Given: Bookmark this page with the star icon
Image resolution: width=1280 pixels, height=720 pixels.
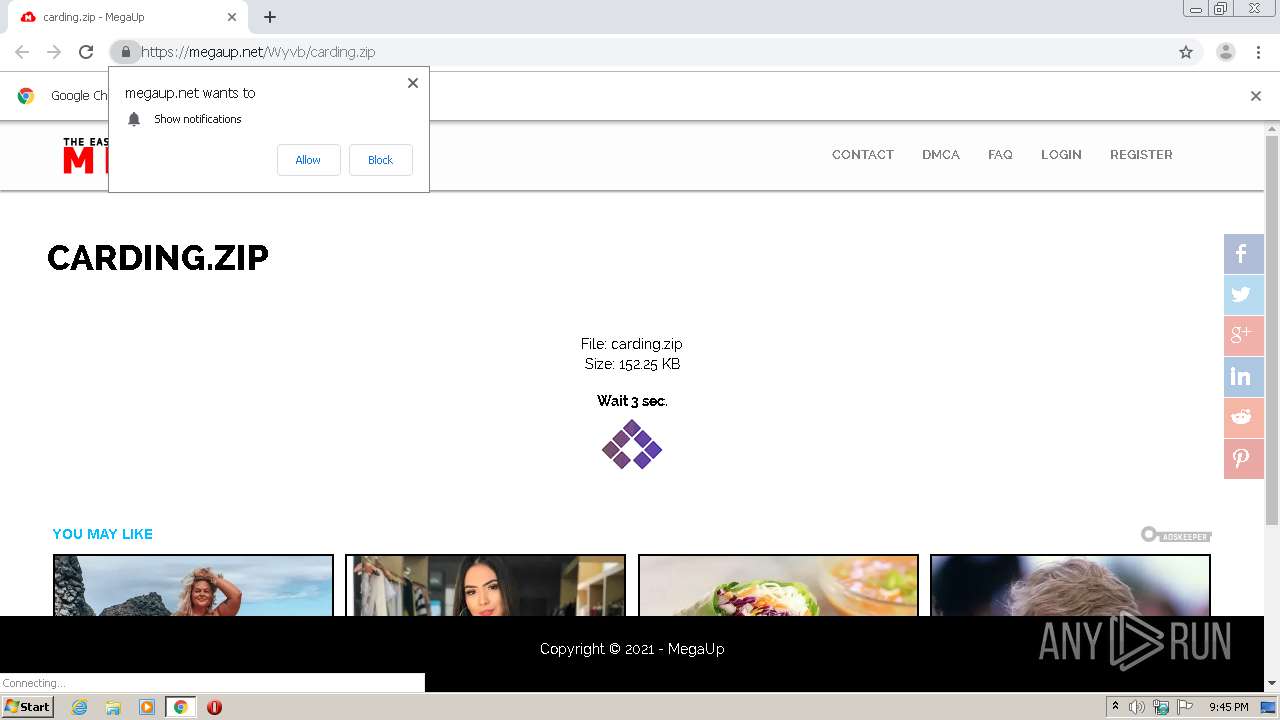Looking at the screenshot, I should point(1186,52).
